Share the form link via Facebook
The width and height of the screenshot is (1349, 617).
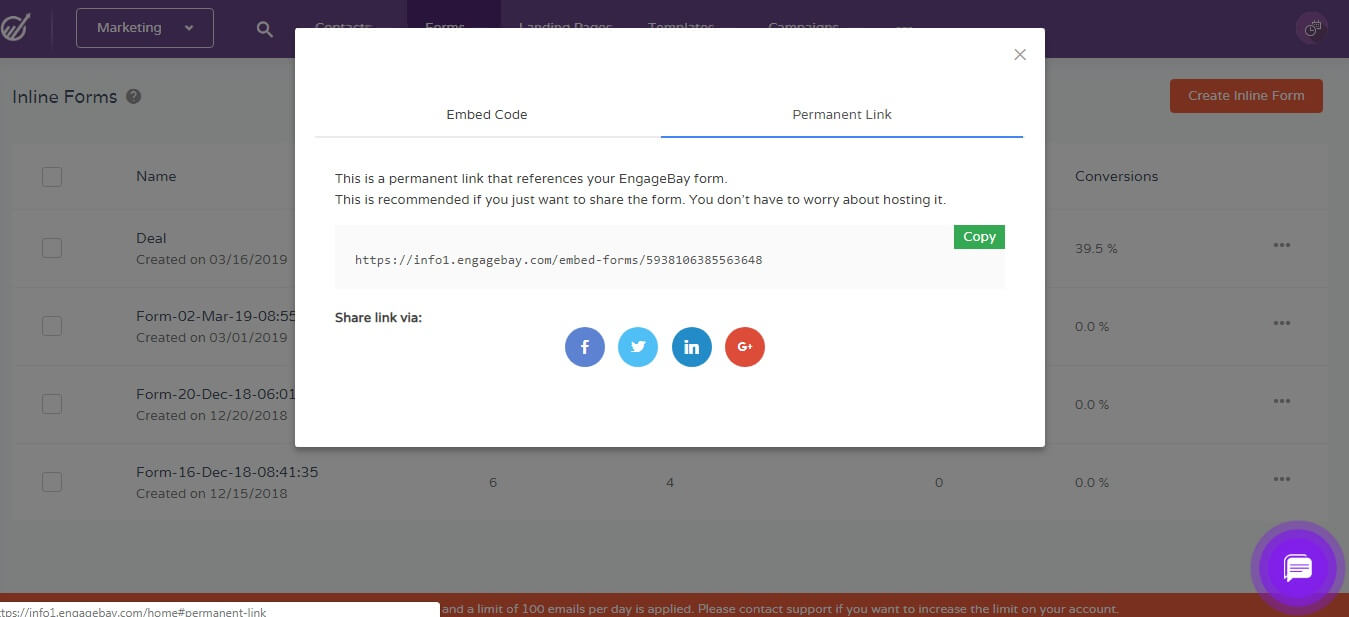584,346
